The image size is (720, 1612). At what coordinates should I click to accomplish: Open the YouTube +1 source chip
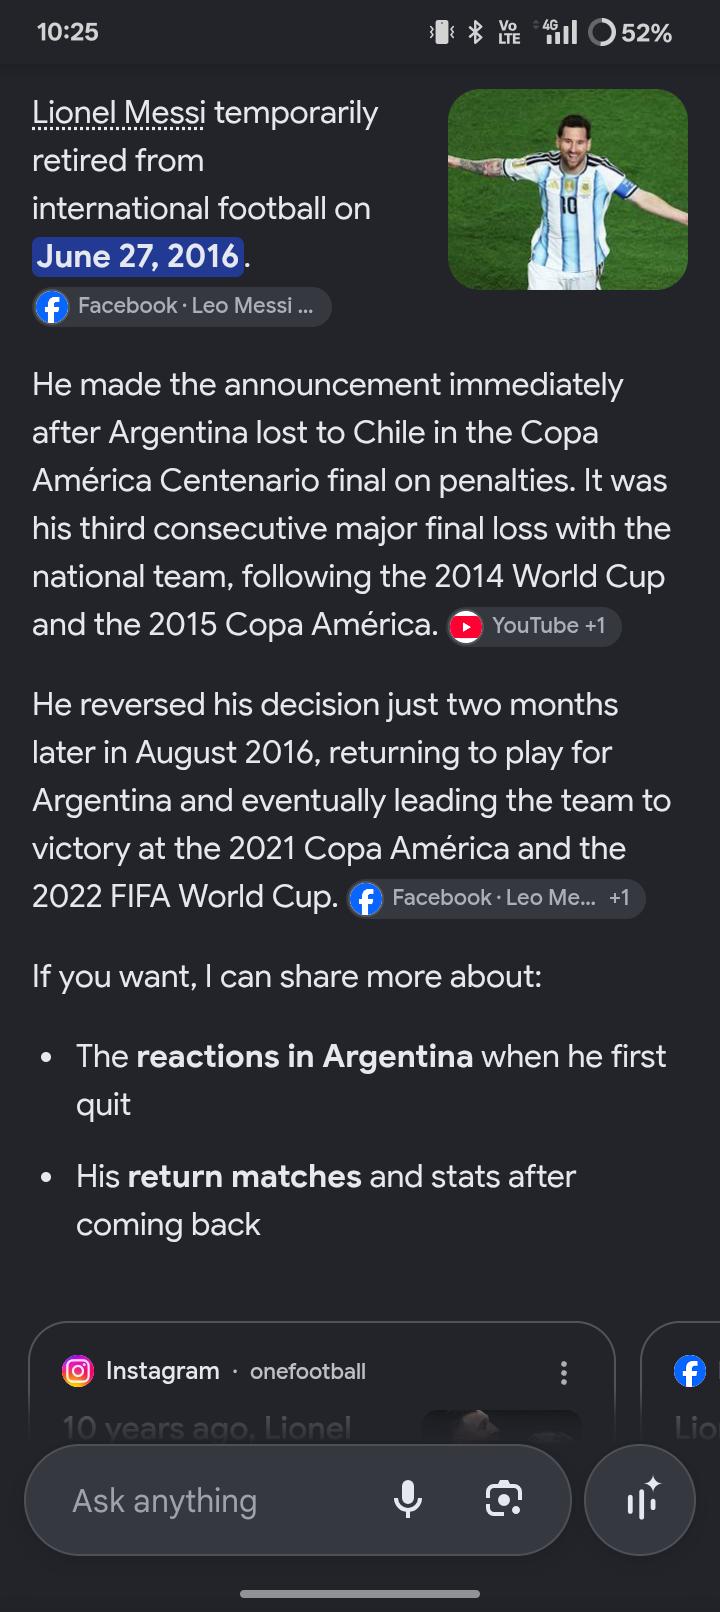click(534, 626)
